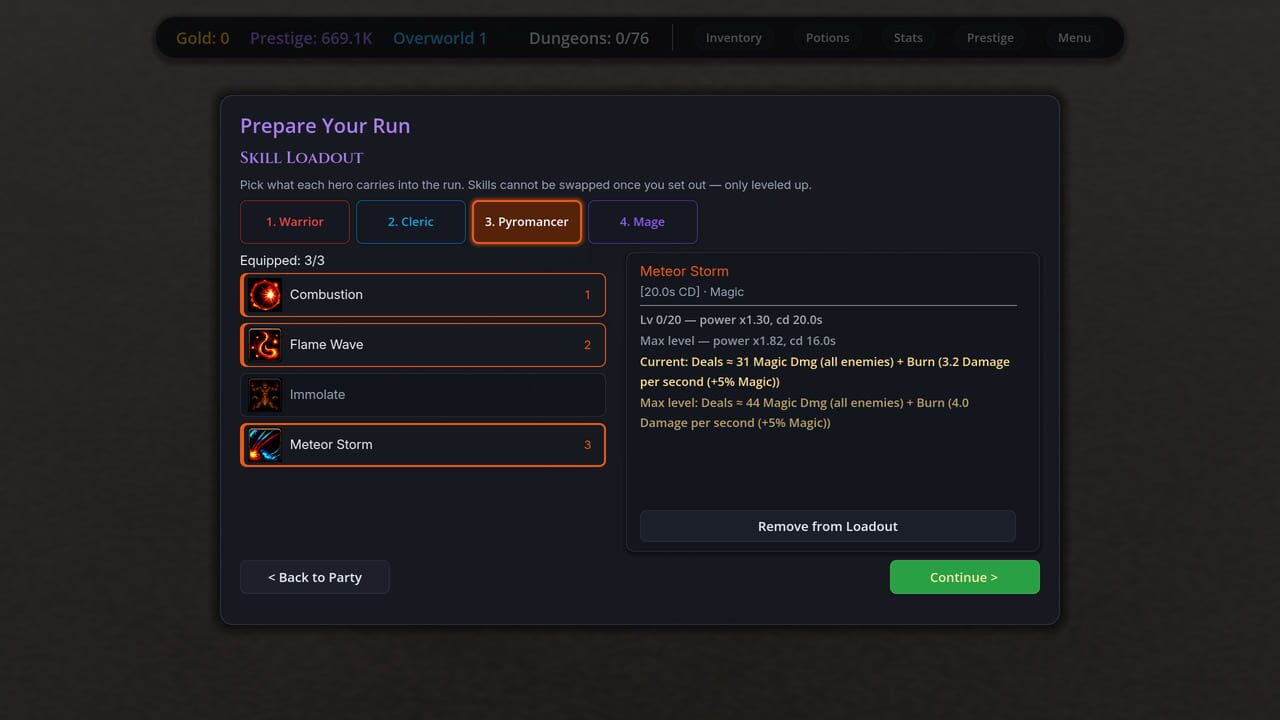Click the Meteor Storm detail title
This screenshot has height=720, width=1280.
tap(684, 271)
